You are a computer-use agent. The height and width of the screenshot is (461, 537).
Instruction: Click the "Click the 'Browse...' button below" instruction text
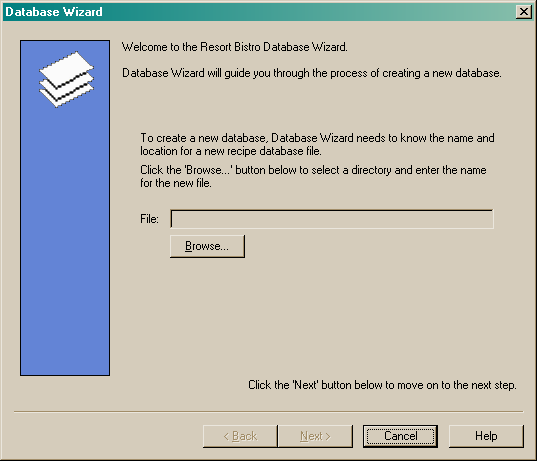(x=313, y=176)
